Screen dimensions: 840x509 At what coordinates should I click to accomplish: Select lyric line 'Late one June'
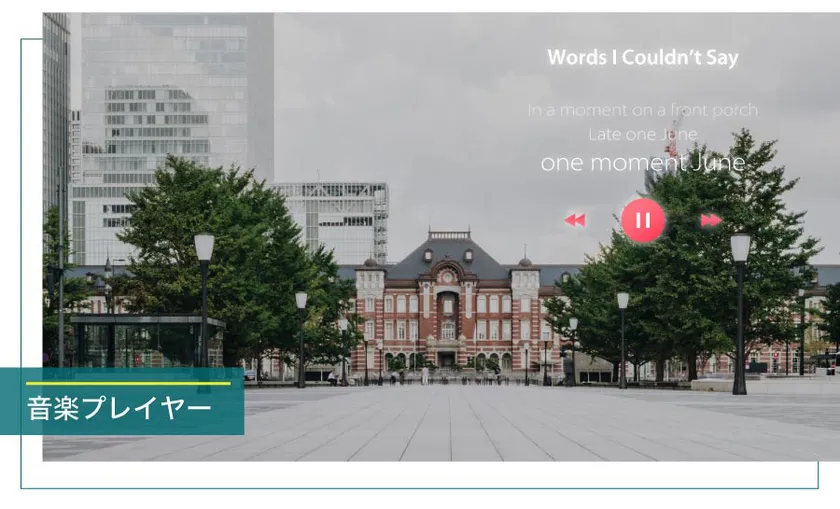(x=643, y=134)
